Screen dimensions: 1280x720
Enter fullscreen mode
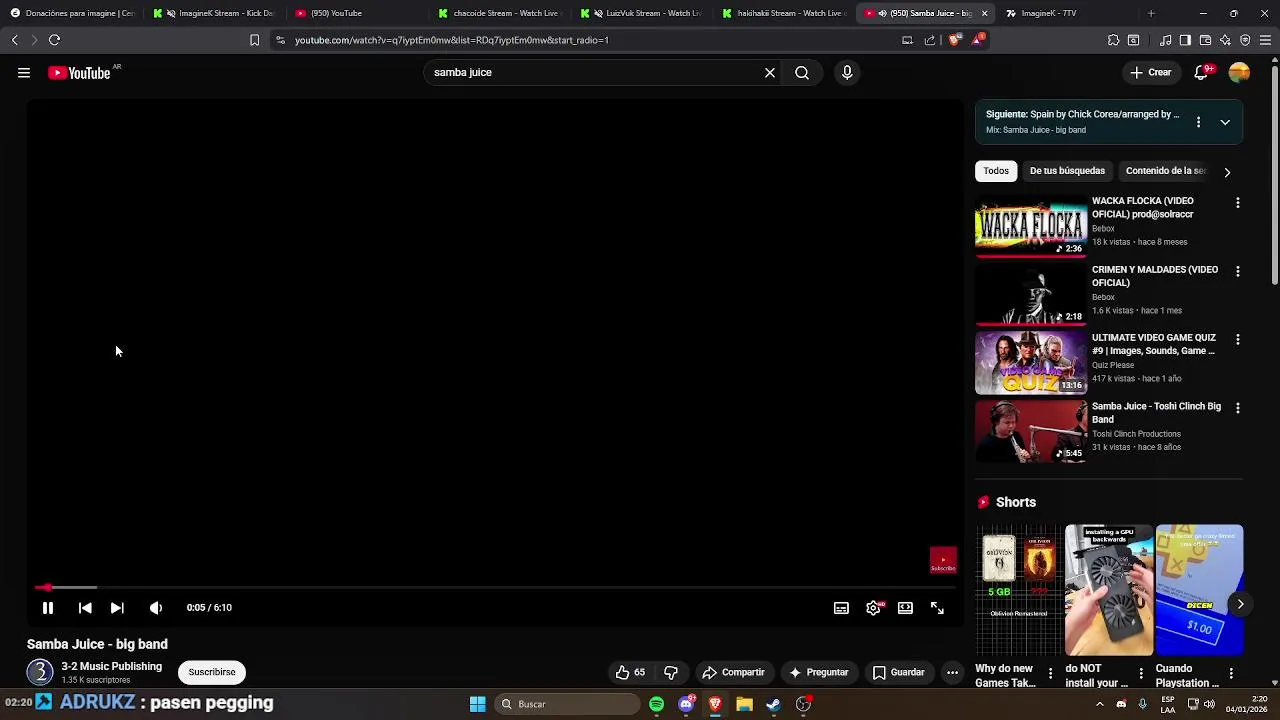[937, 608]
